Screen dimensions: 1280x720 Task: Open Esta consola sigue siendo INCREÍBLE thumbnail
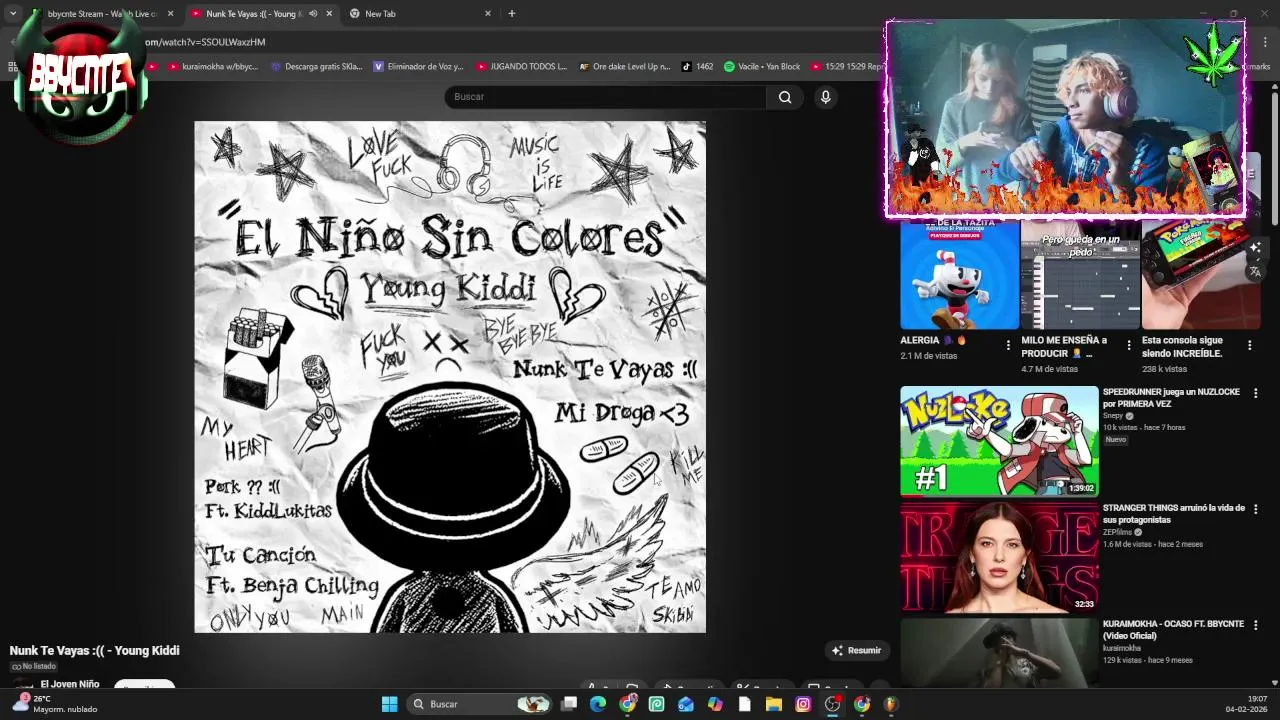[1201, 274]
